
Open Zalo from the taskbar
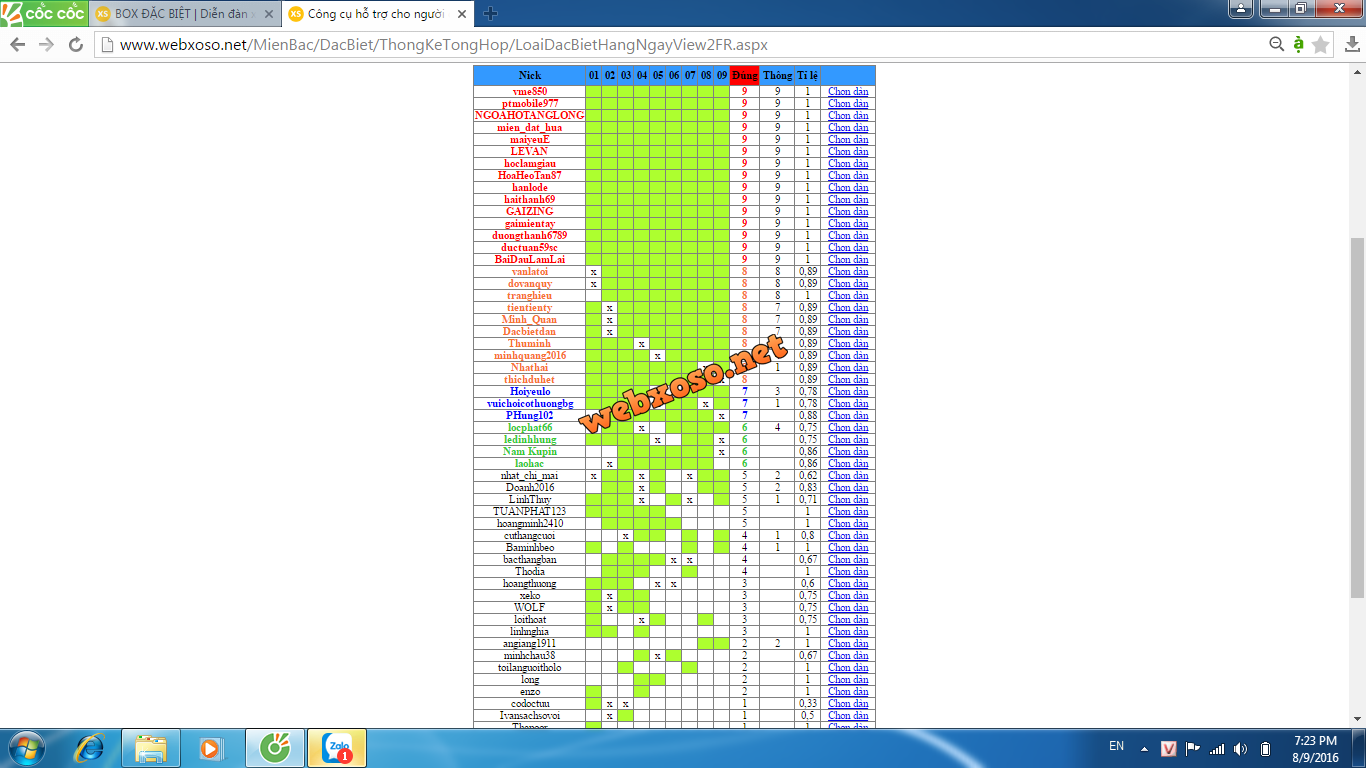click(x=337, y=748)
